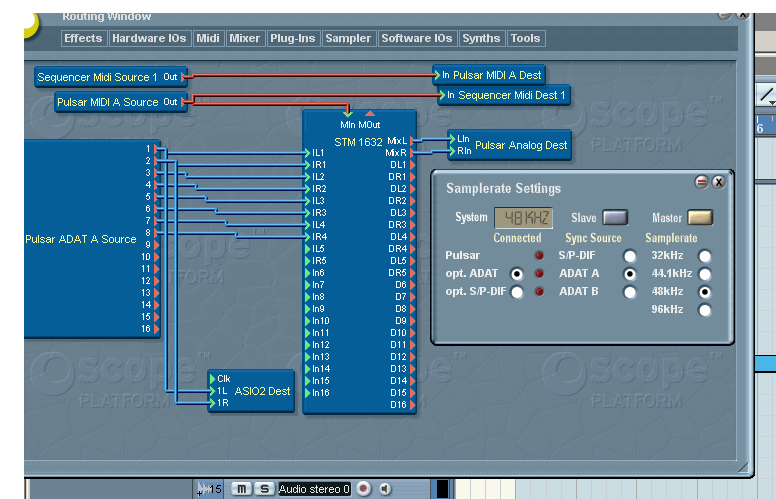Open the Effects menu

point(83,39)
